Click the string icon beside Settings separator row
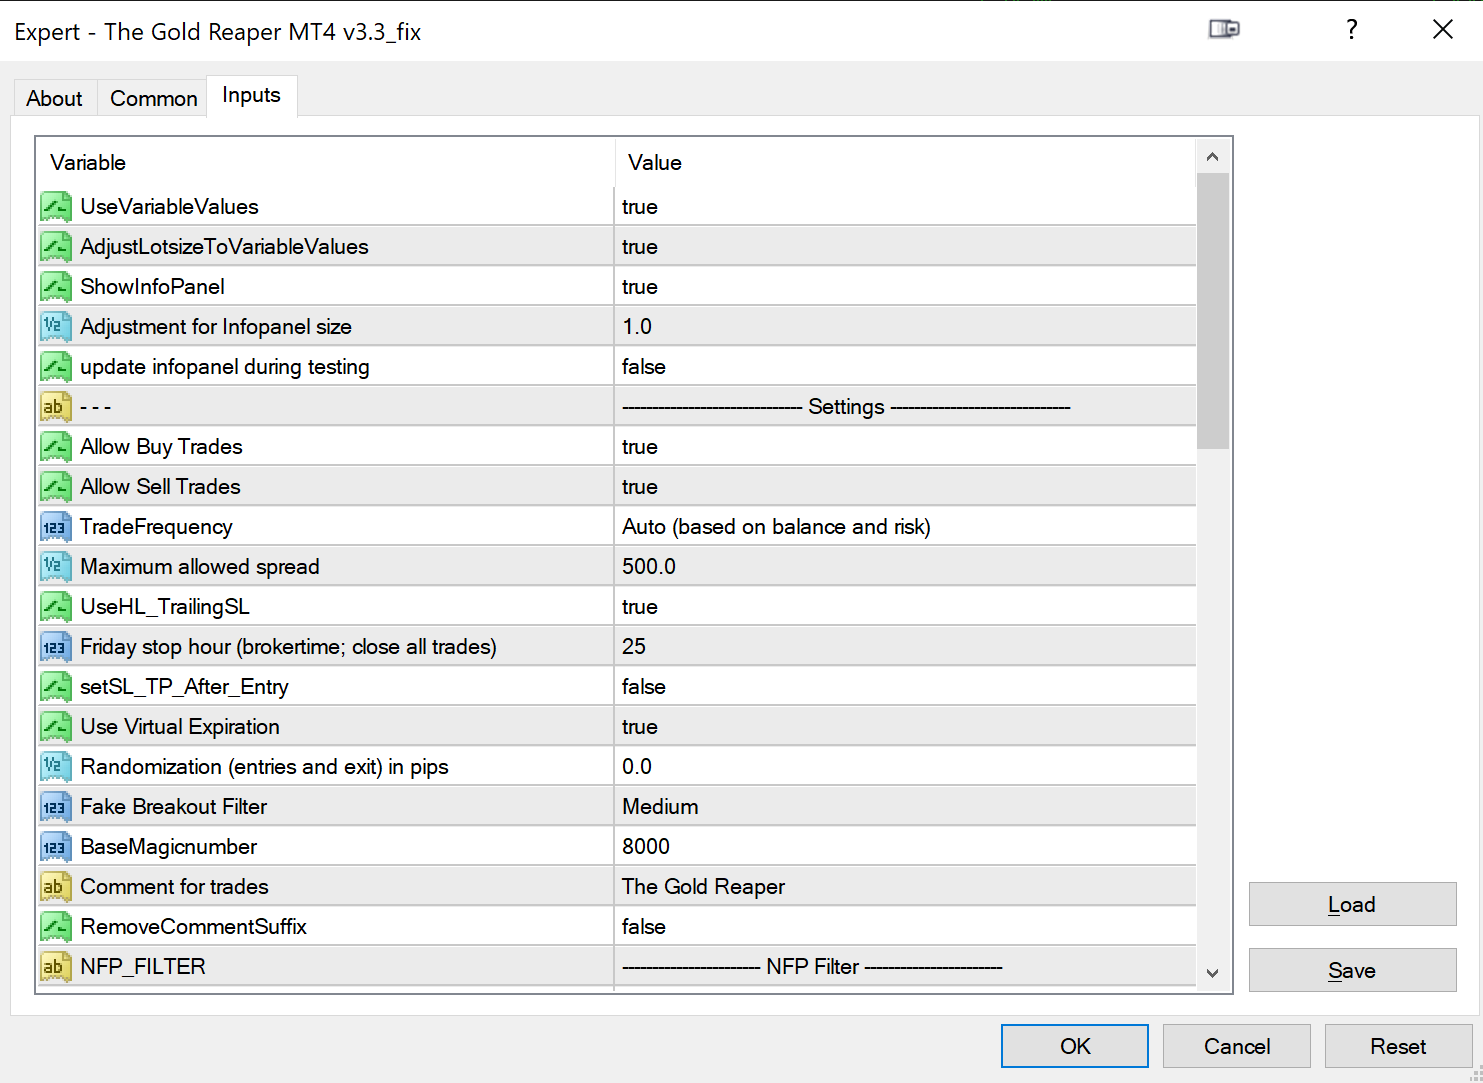Screen dimensions: 1483x1083 click(x=55, y=407)
